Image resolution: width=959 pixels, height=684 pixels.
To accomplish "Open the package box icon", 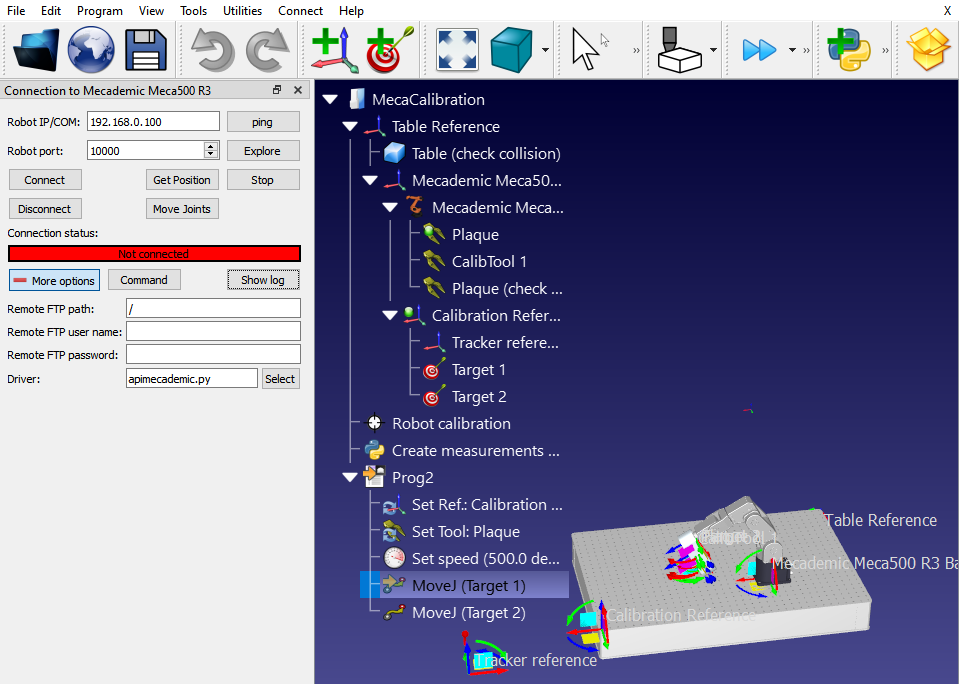I will tap(928, 50).
